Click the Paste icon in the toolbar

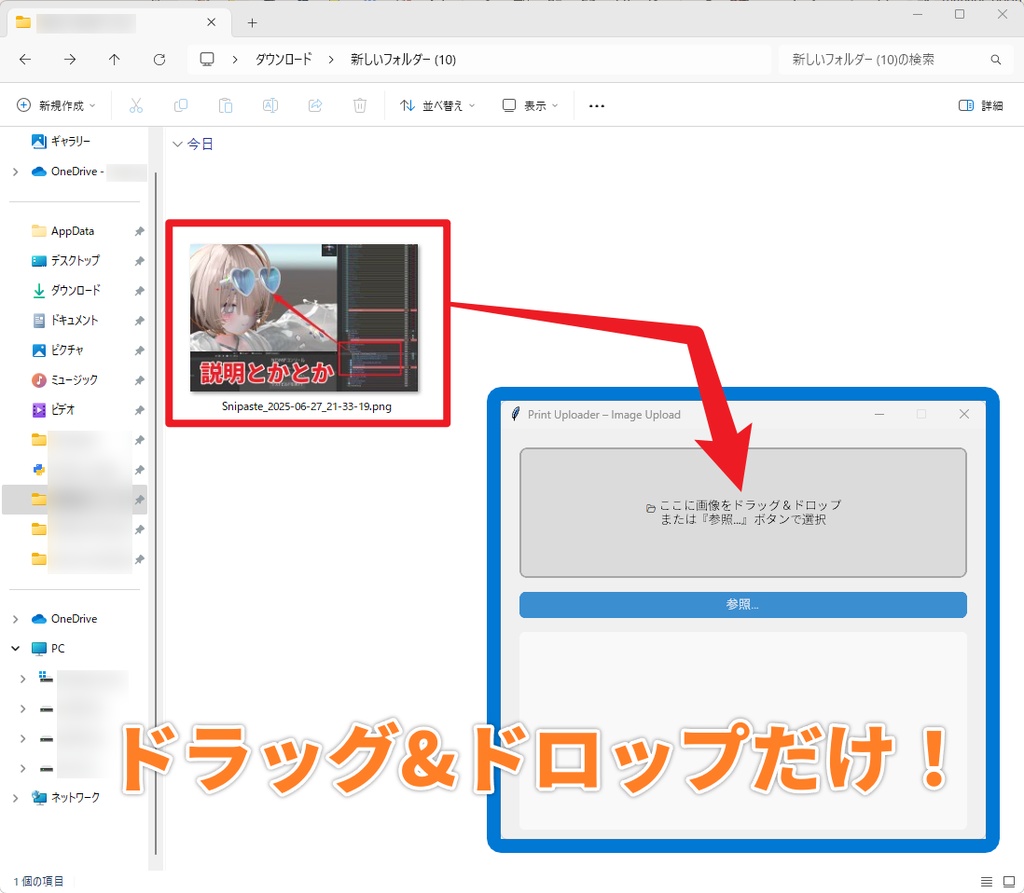[225, 105]
